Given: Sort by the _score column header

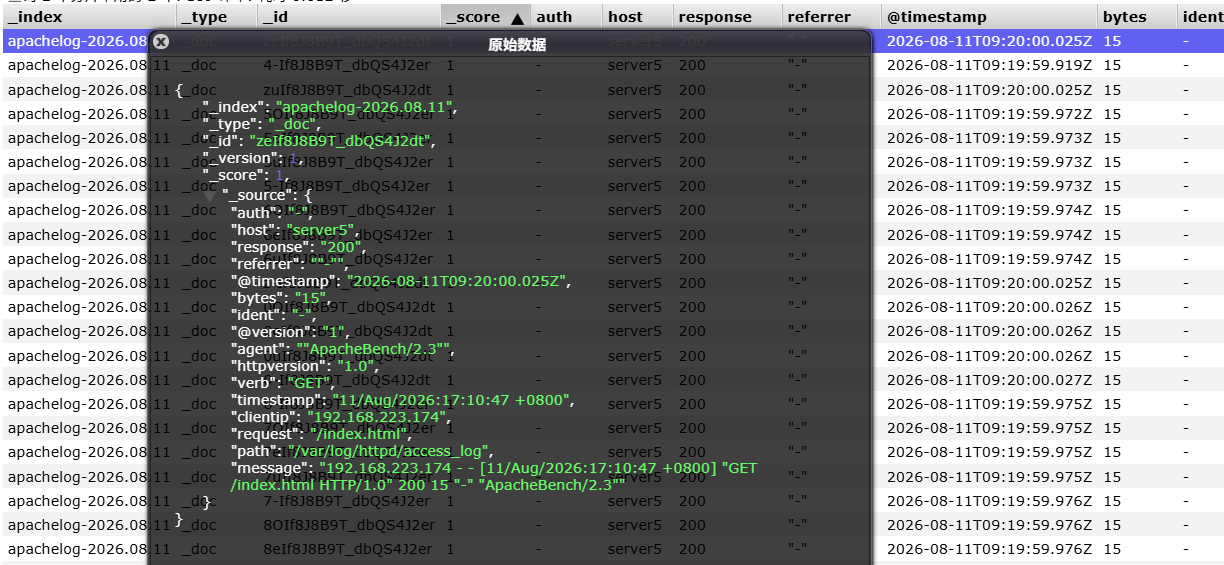Looking at the screenshot, I should point(485,17).
